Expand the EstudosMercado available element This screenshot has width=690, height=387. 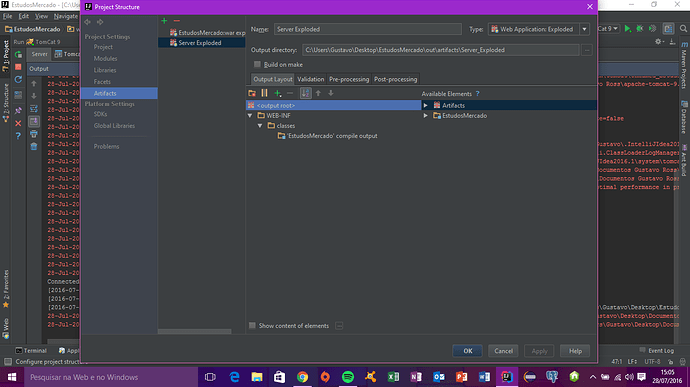426,116
